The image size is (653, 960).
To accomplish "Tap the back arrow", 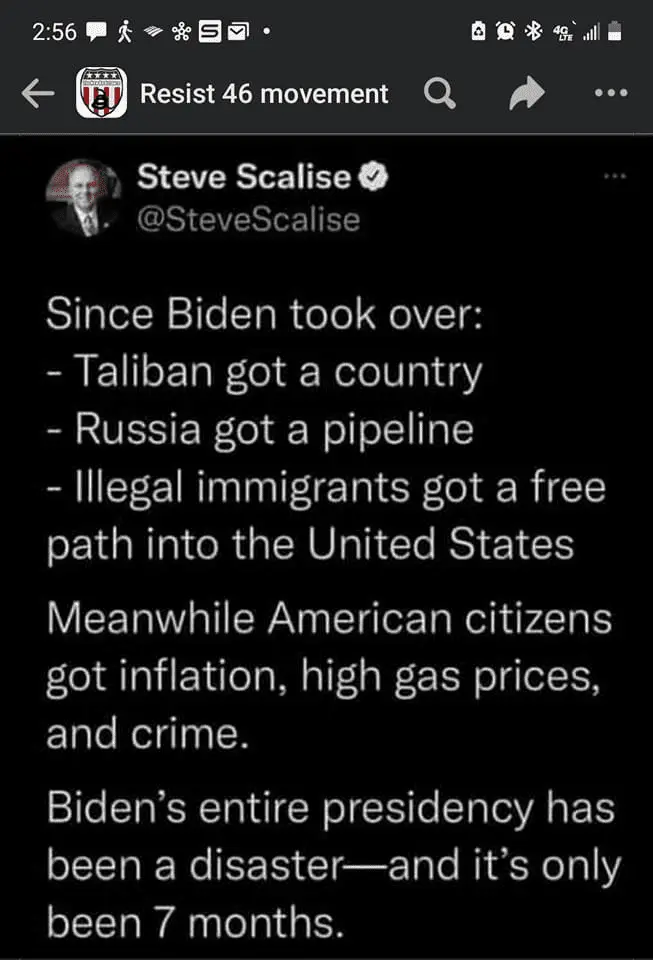I will [x=37, y=94].
